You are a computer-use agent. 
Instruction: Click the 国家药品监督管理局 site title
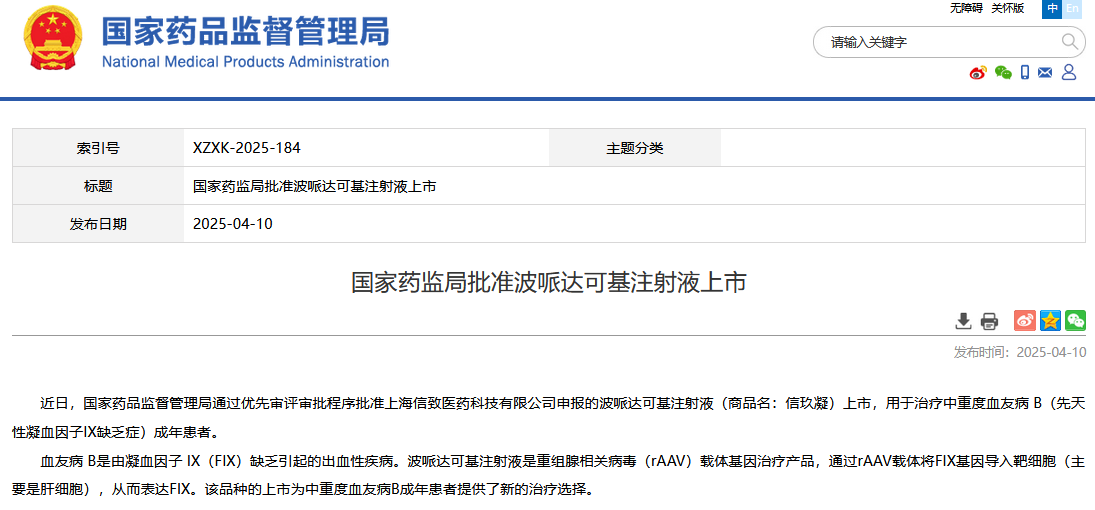pyautogui.click(x=245, y=31)
